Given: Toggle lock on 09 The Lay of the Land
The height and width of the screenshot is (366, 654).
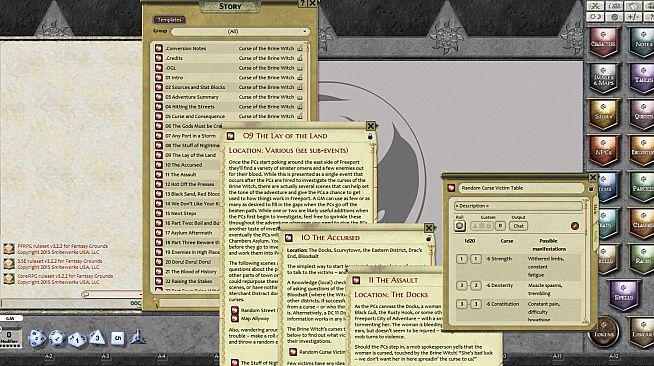Looking at the screenshot, I should tap(370, 136).
